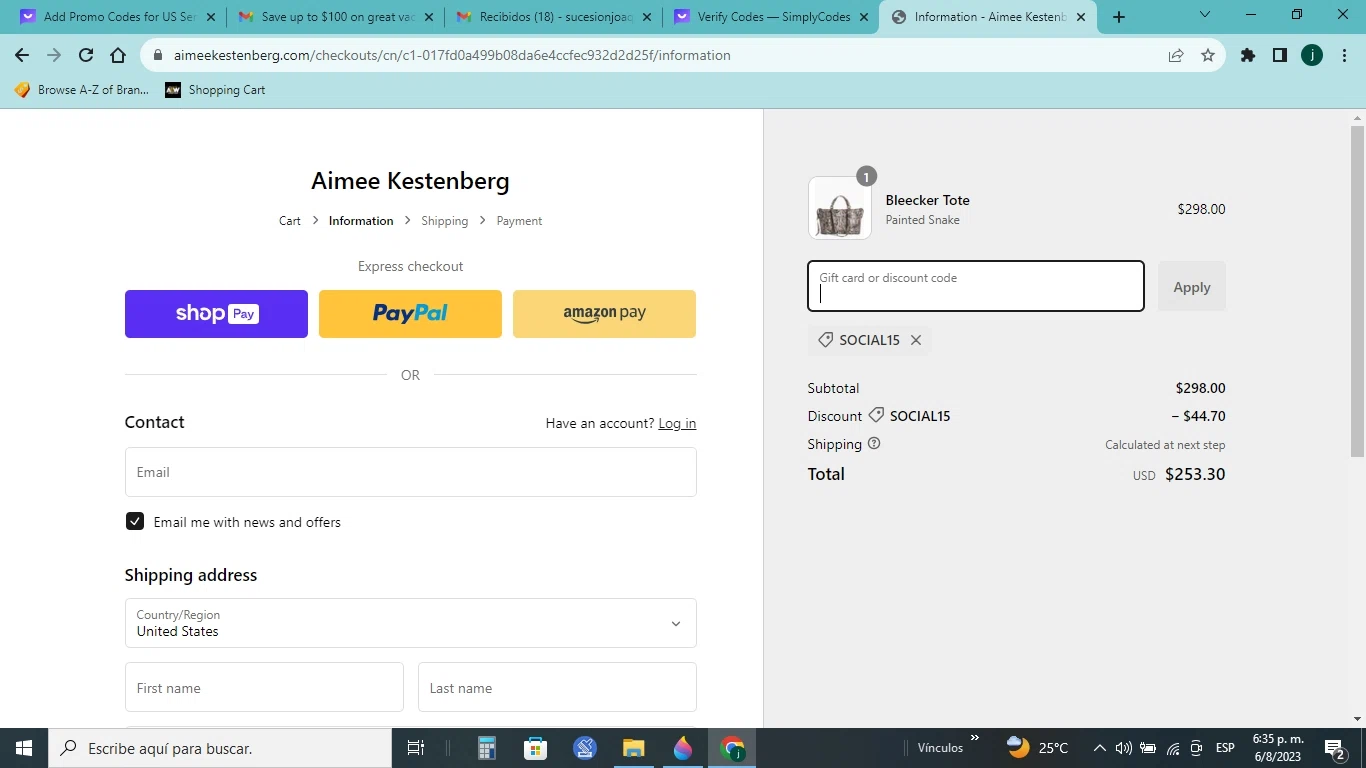Open the taskbar clock showing 6:35 p. m.

pyautogui.click(x=1278, y=748)
